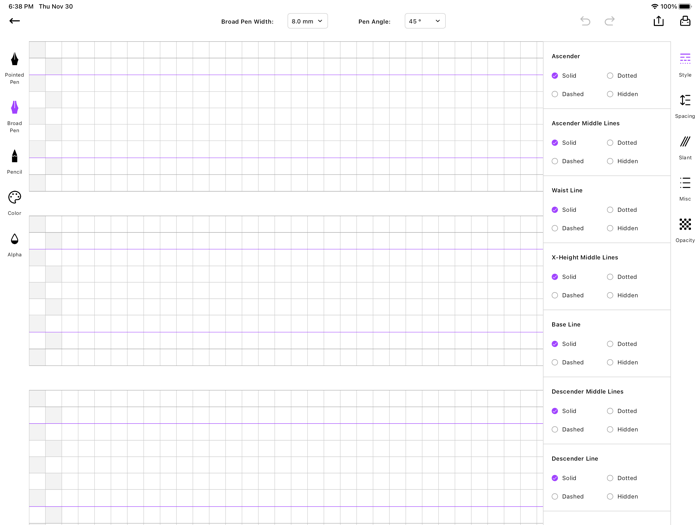The height and width of the screenshot is (525, 700).
Task: Set Descender Line to Dashed
Action: tap(568, 496)
